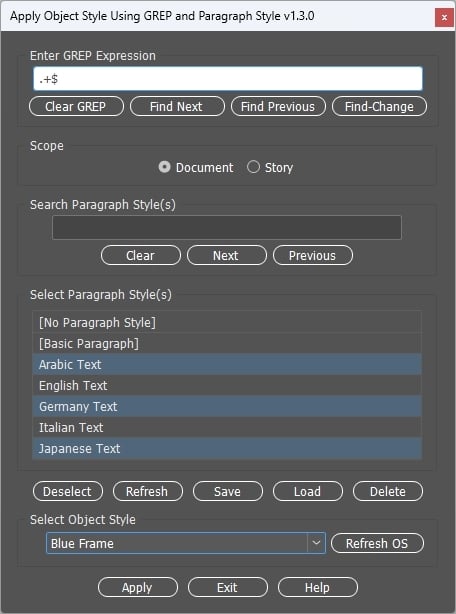The image size is (456, 614).
Task: Click the Refresh OS button
Action: click(x=377, y=543)
